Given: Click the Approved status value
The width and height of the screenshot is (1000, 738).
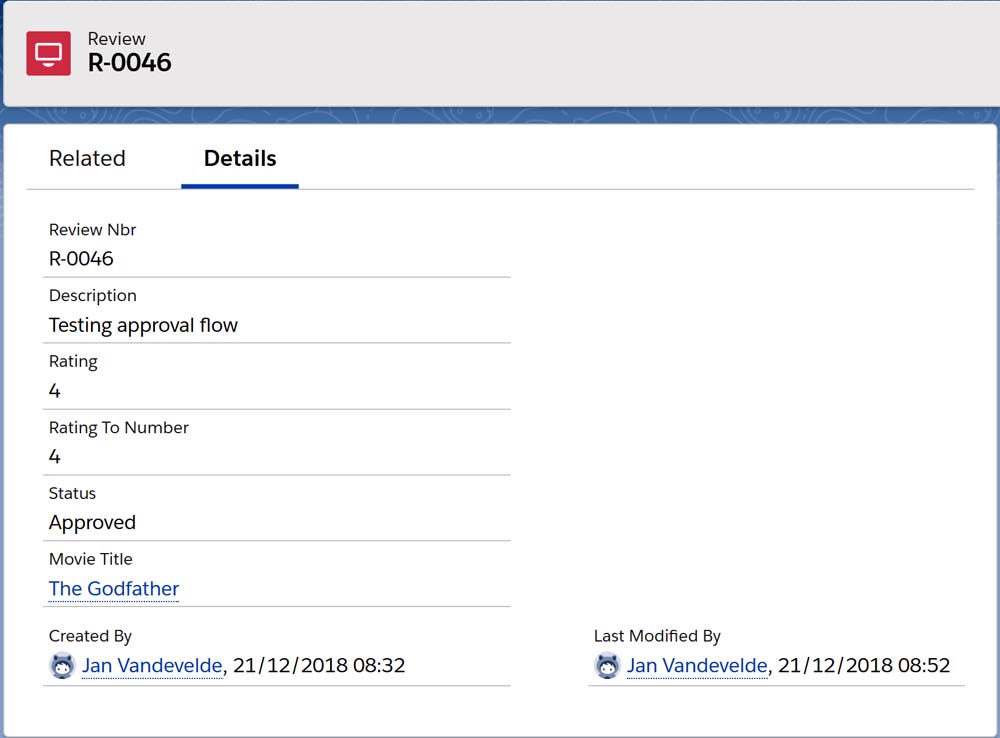Looking at the screenshot, I should [92, 523].
